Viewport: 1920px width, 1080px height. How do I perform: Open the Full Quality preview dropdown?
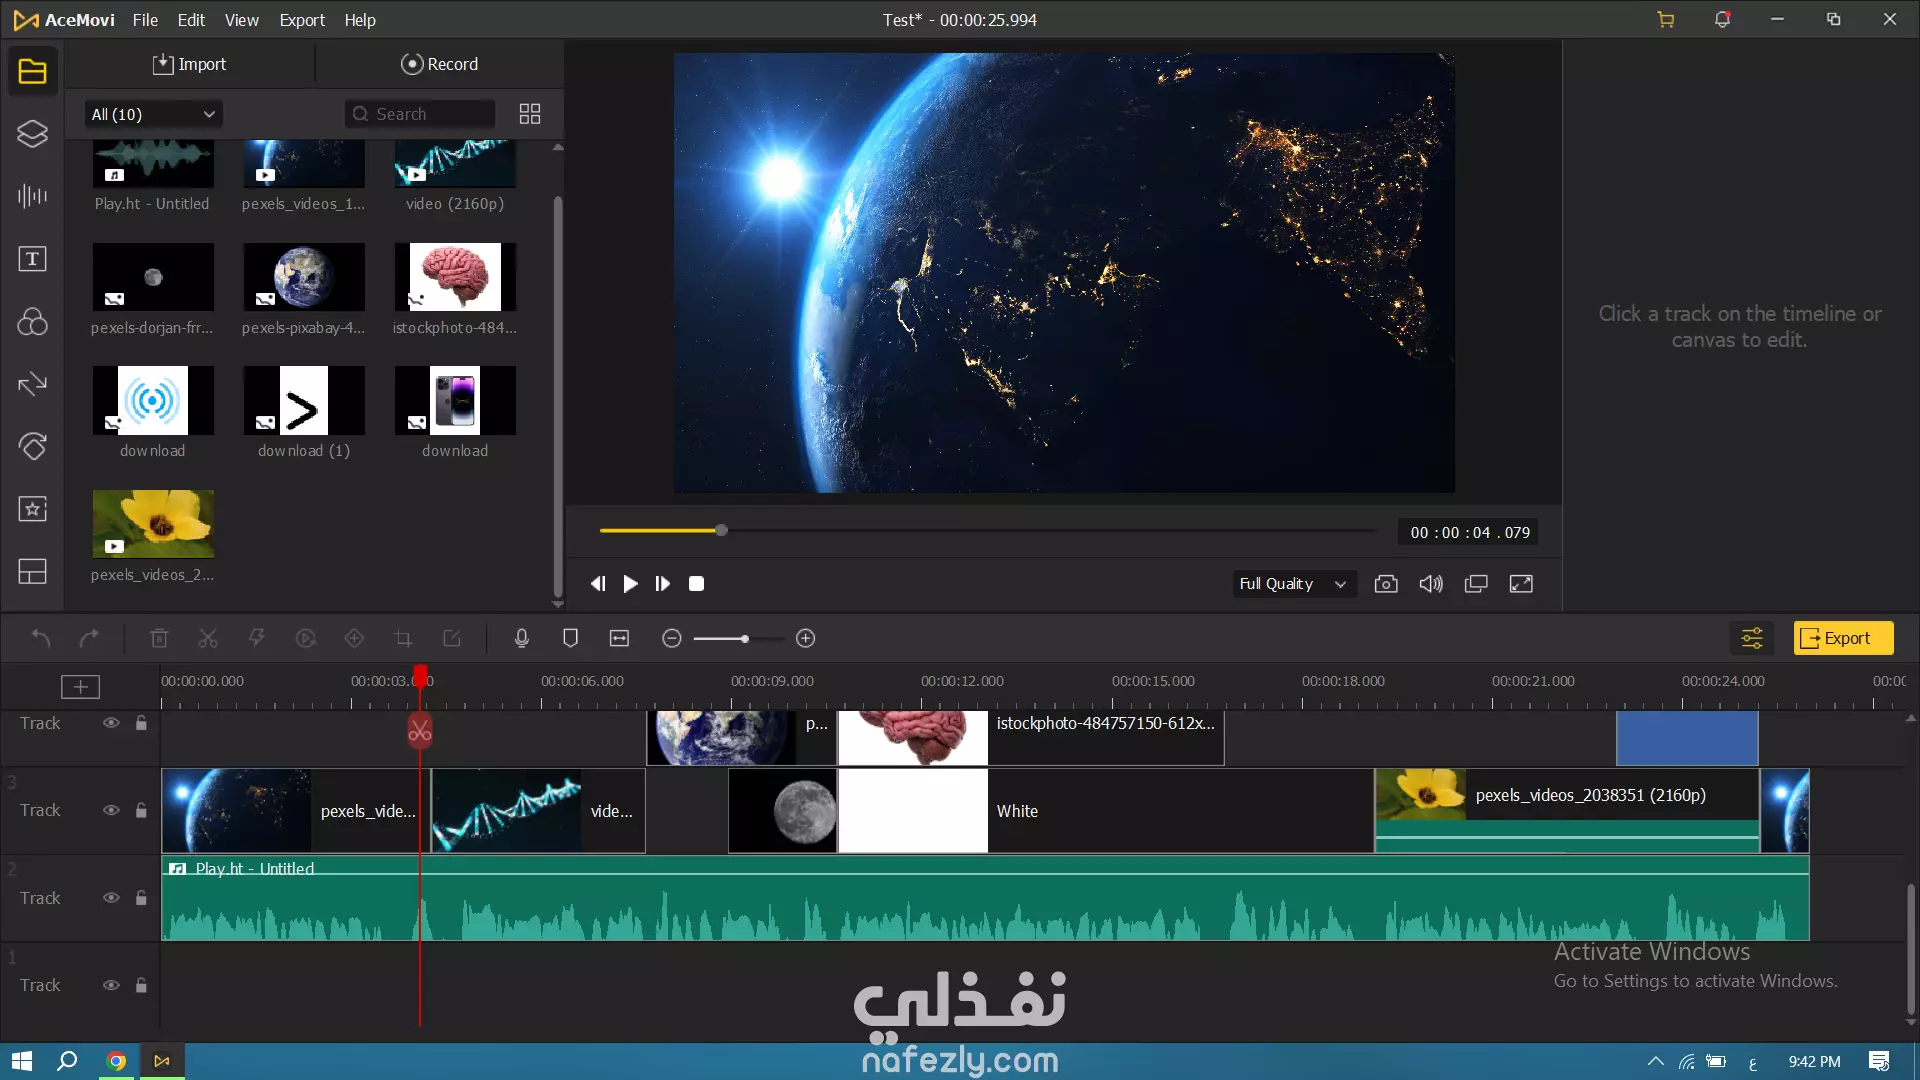(x=1293, y=584)
